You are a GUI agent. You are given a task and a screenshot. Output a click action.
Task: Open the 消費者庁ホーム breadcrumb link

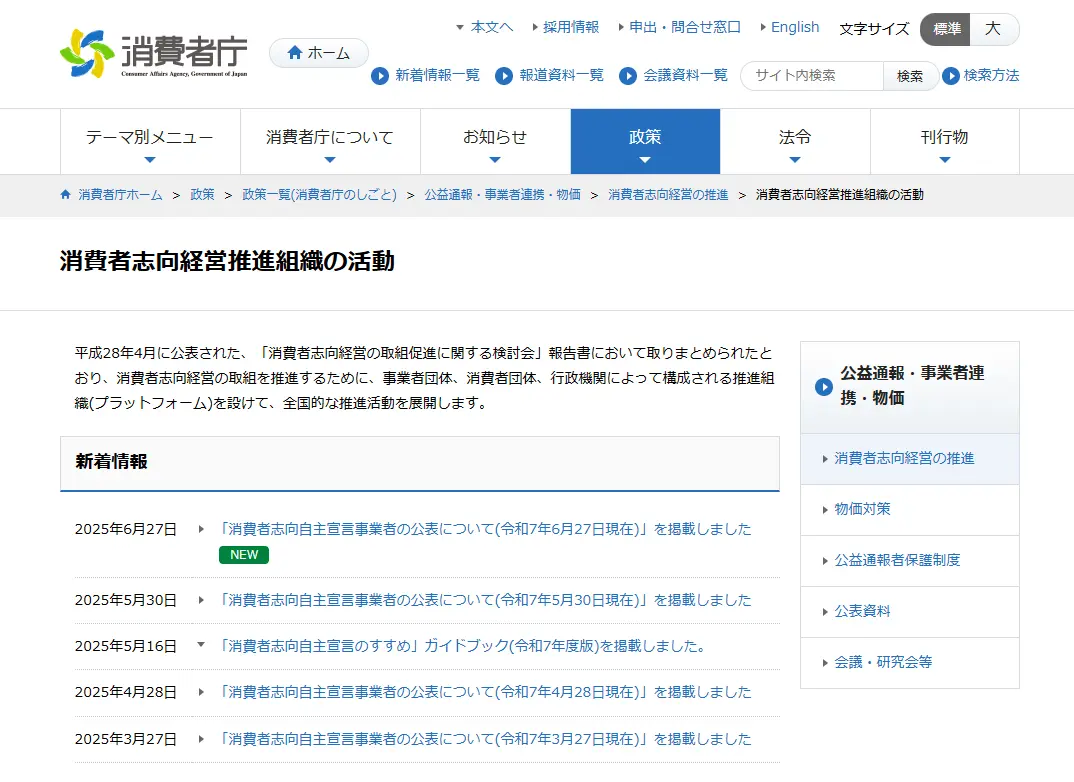point(120,194)
